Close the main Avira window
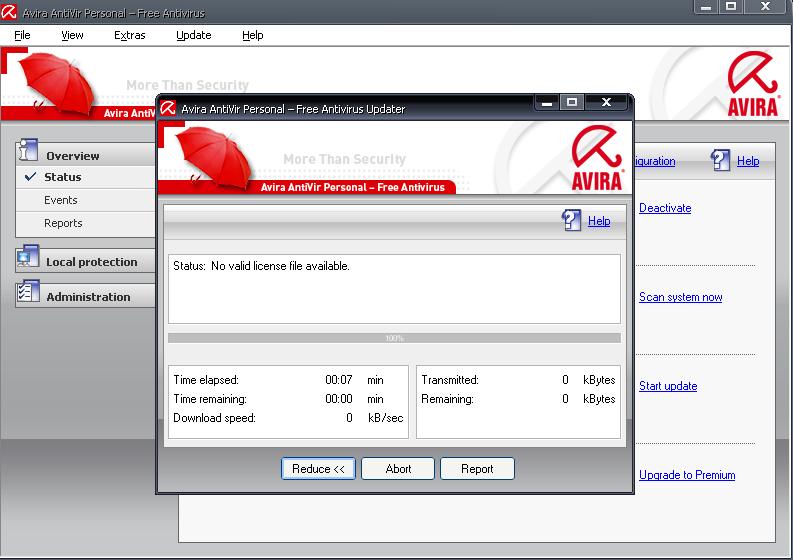The image size is (793, 560). [766, 7]
